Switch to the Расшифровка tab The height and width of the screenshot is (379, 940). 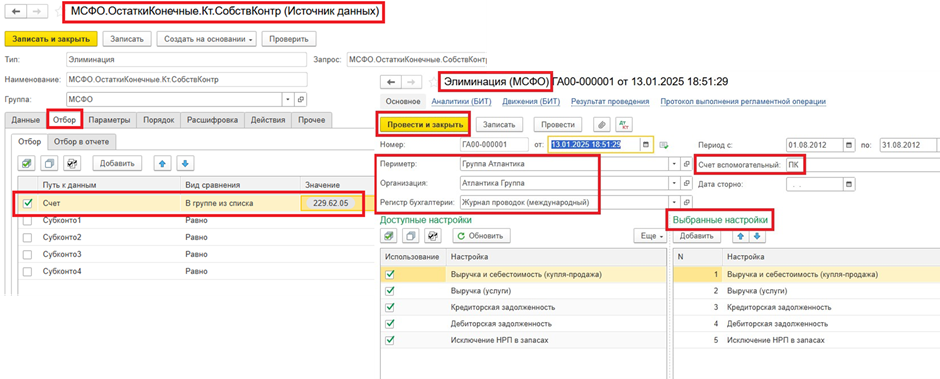(x=212, y=120)
